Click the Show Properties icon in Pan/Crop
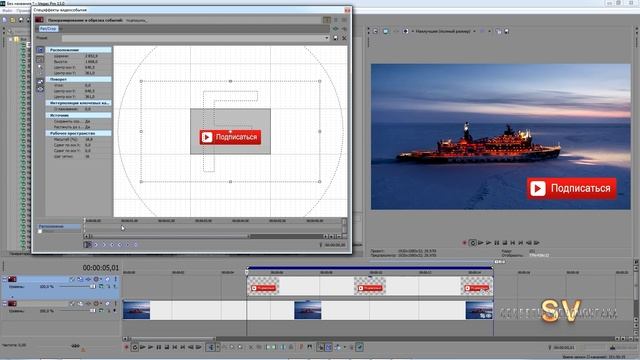Viewport: 640px width, 360px height. [x=40, y=50]
